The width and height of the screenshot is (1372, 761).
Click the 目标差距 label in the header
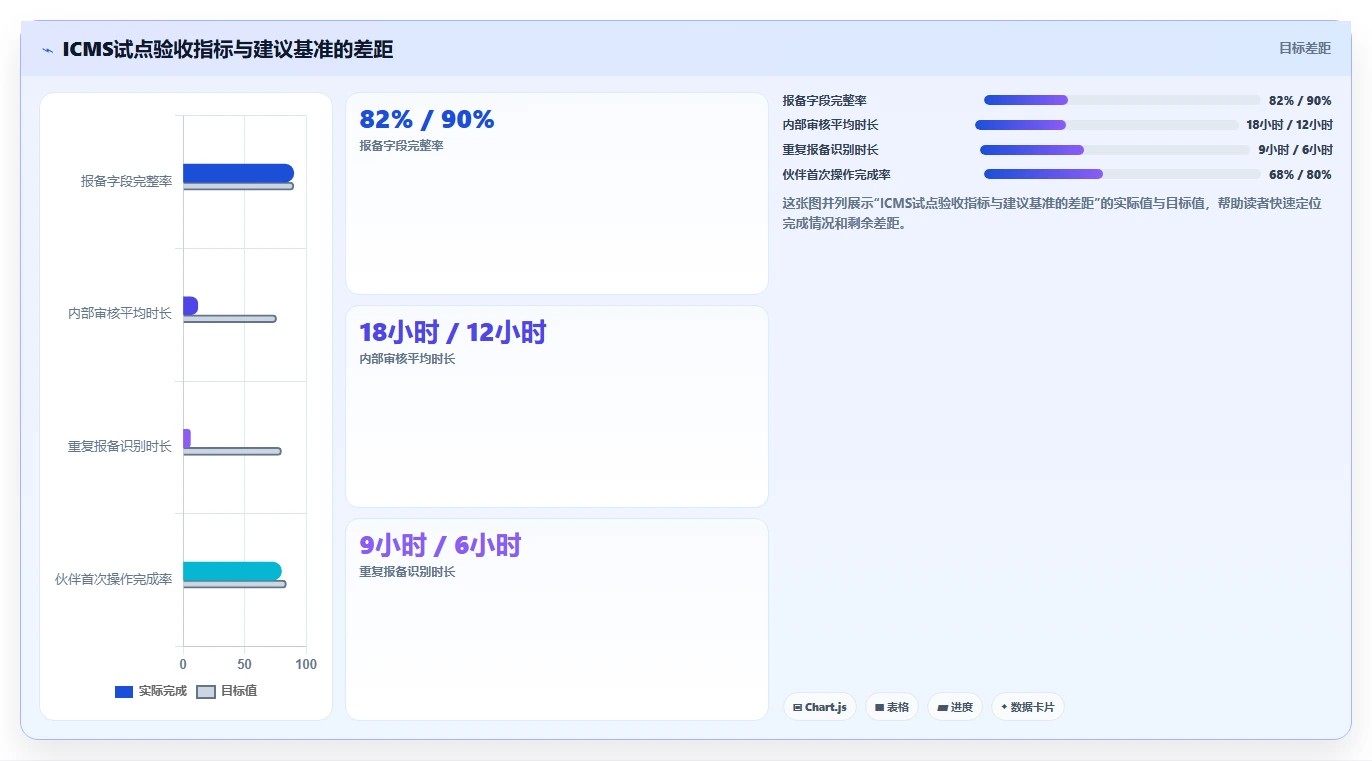point(1305,48)
